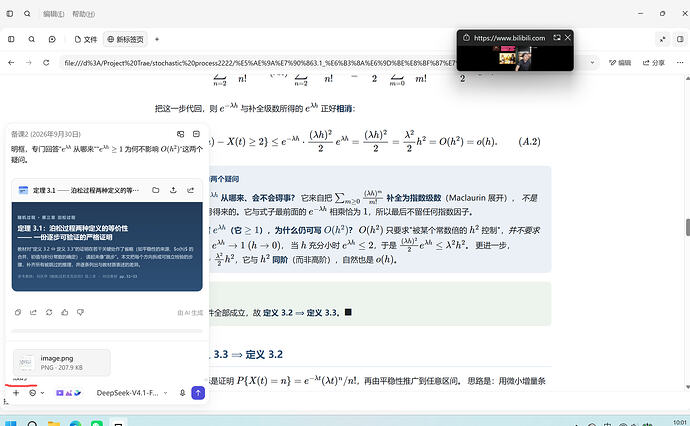This screenshot has height=426, width=690.
Task: Add attachment with plus button in chat input
Action: point(16,393)
